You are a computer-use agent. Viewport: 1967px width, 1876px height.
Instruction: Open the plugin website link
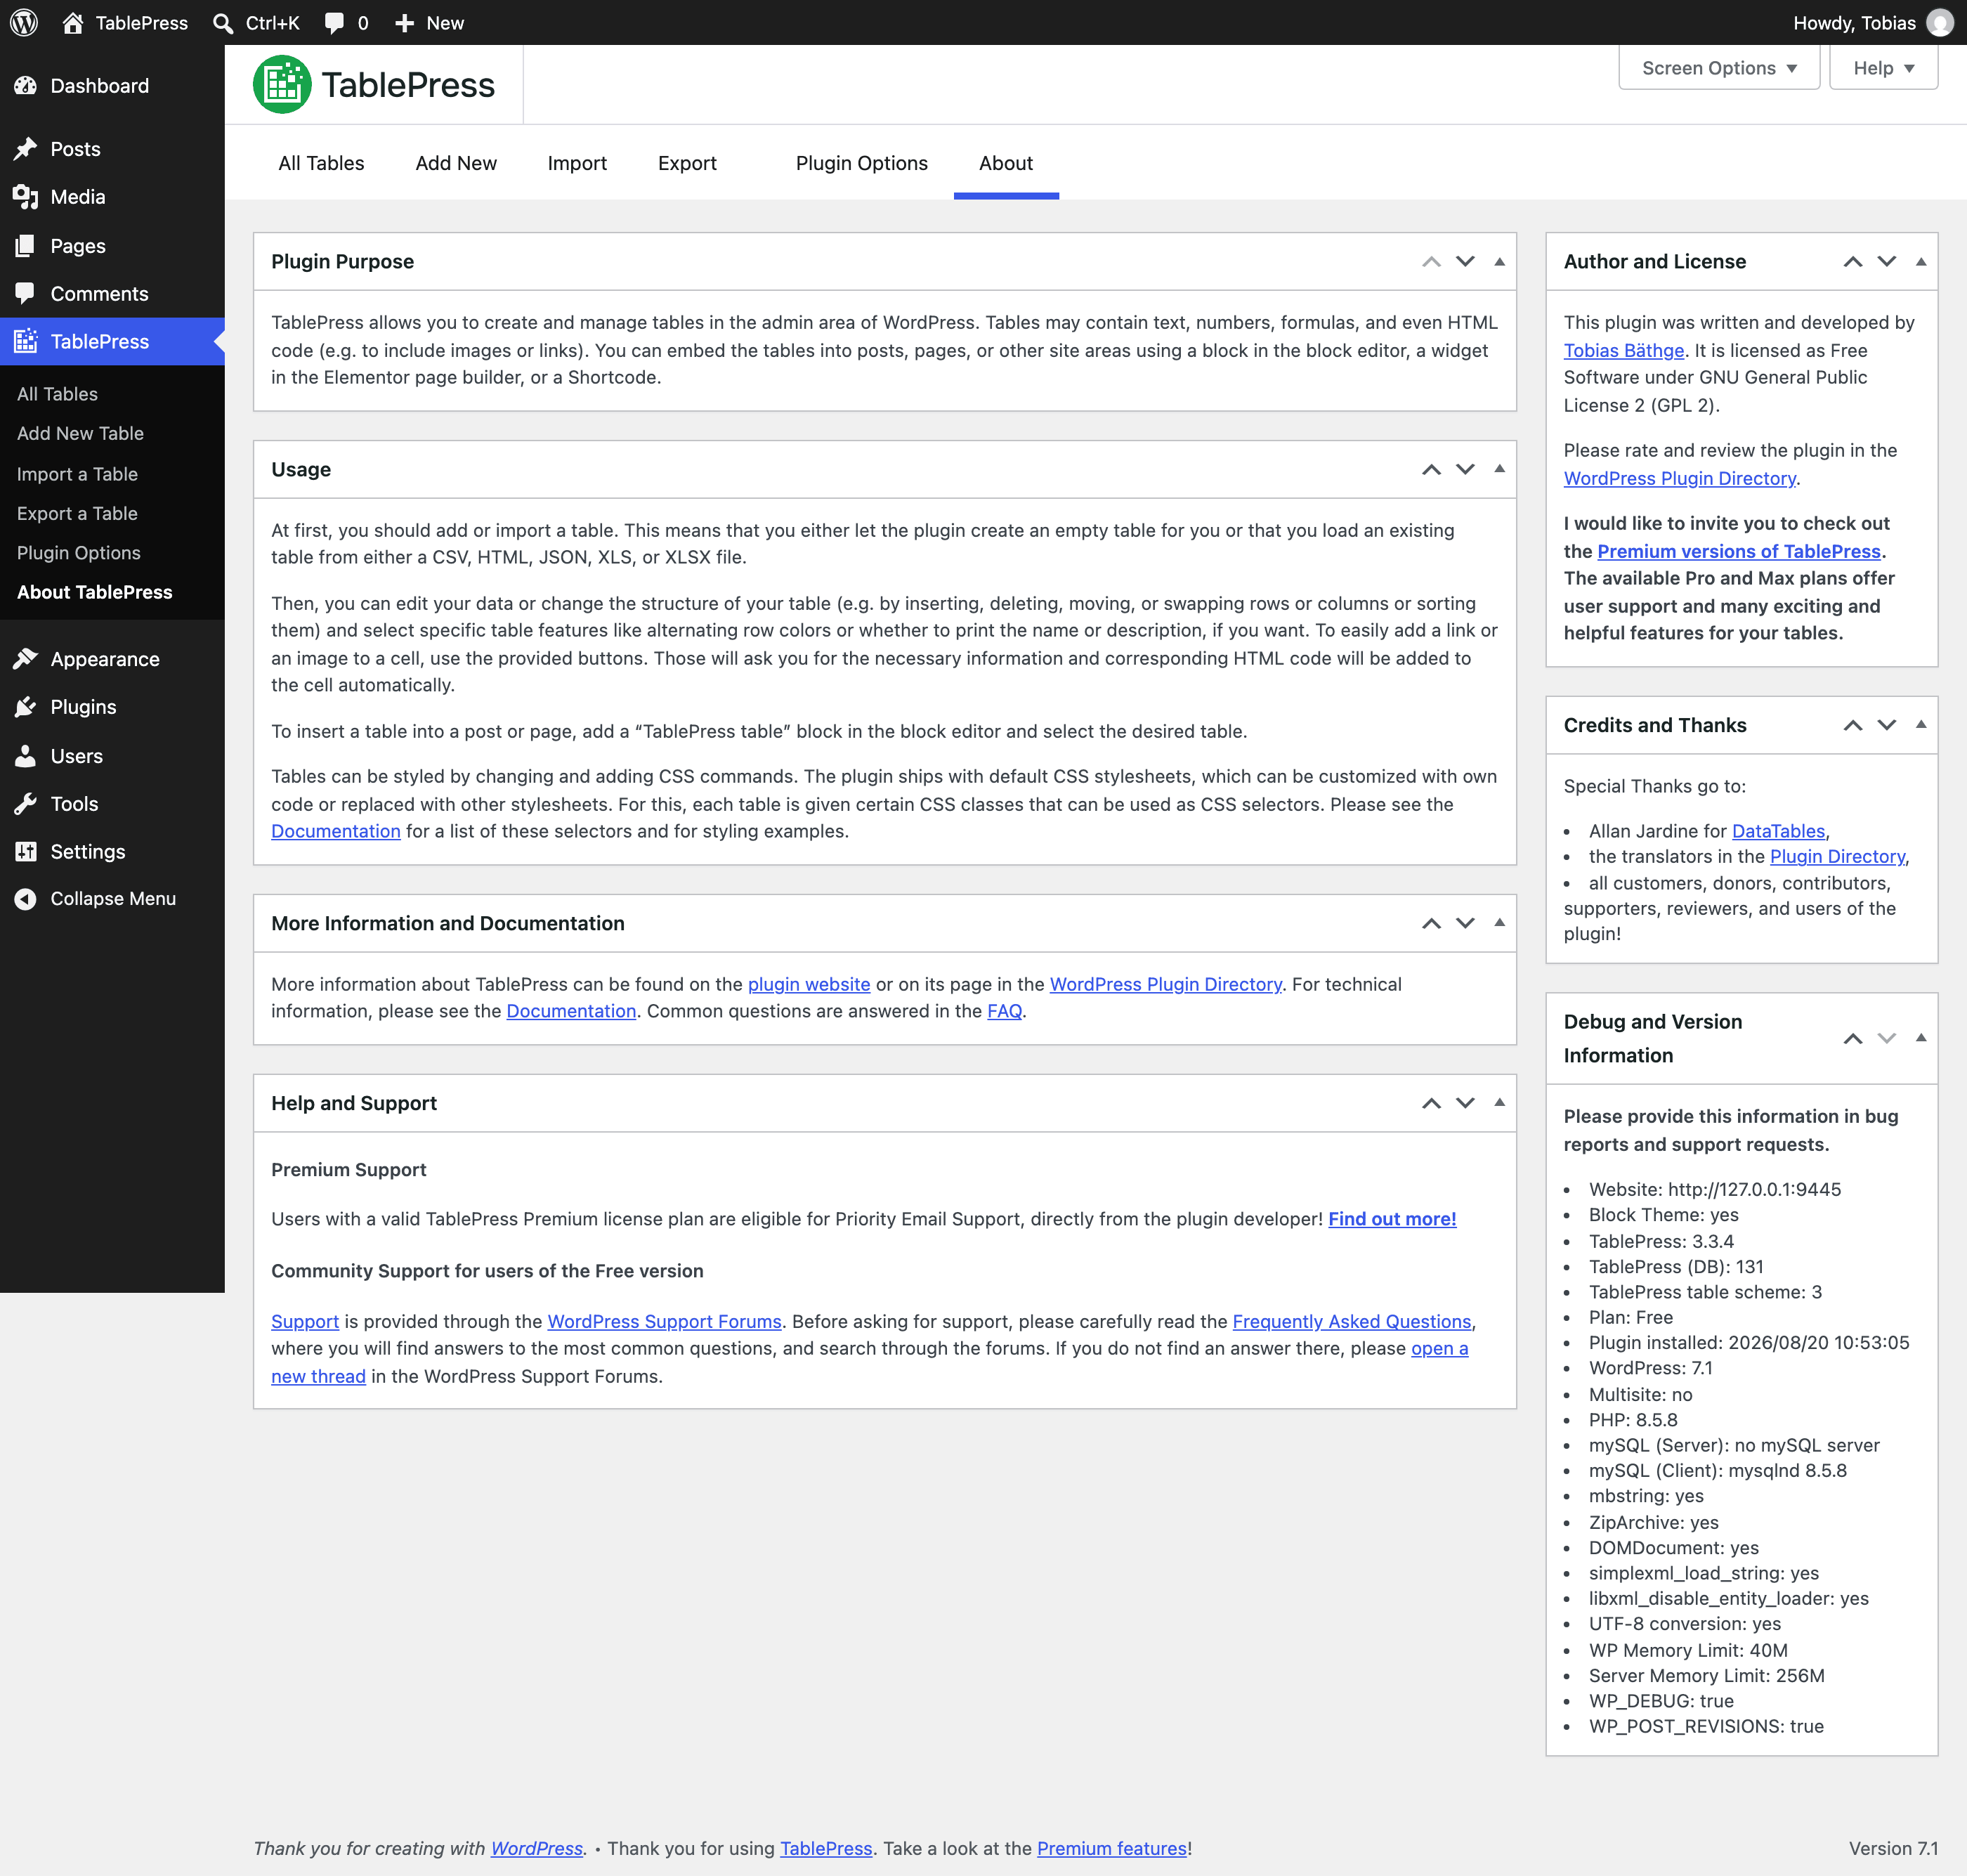coord(809,984)
